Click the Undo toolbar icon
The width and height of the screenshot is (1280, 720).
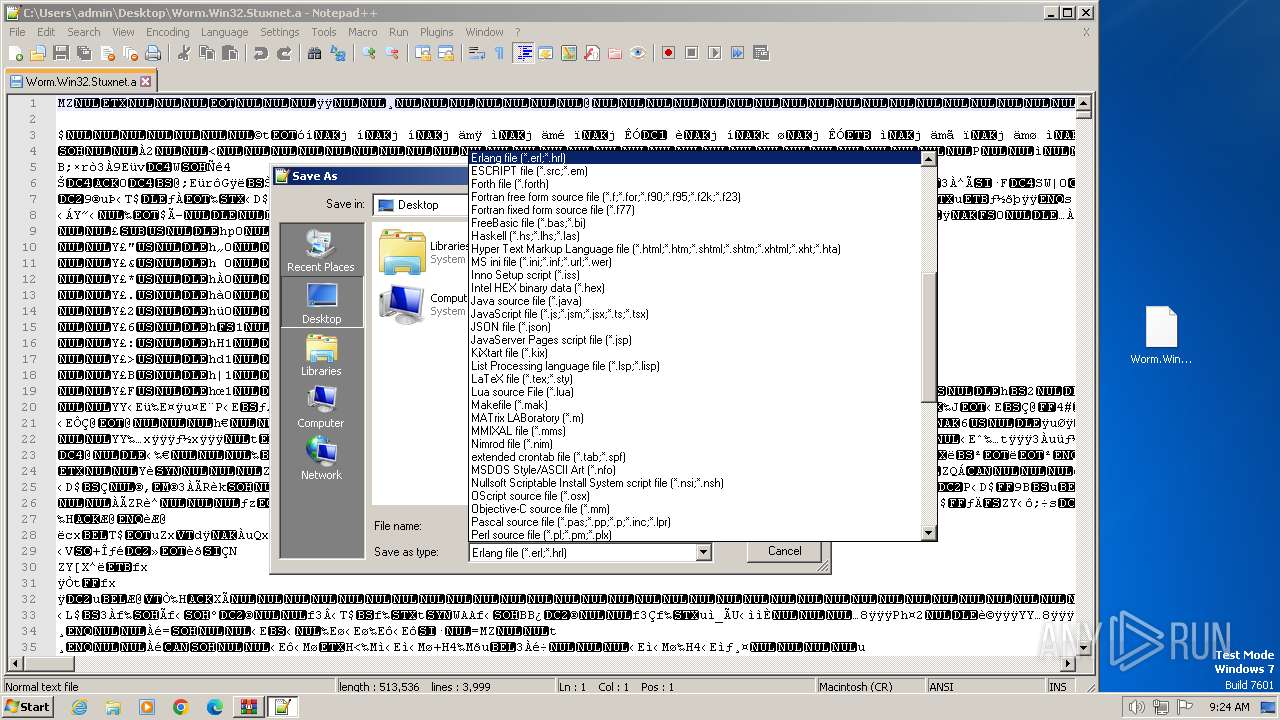click(x=261, y=53)
